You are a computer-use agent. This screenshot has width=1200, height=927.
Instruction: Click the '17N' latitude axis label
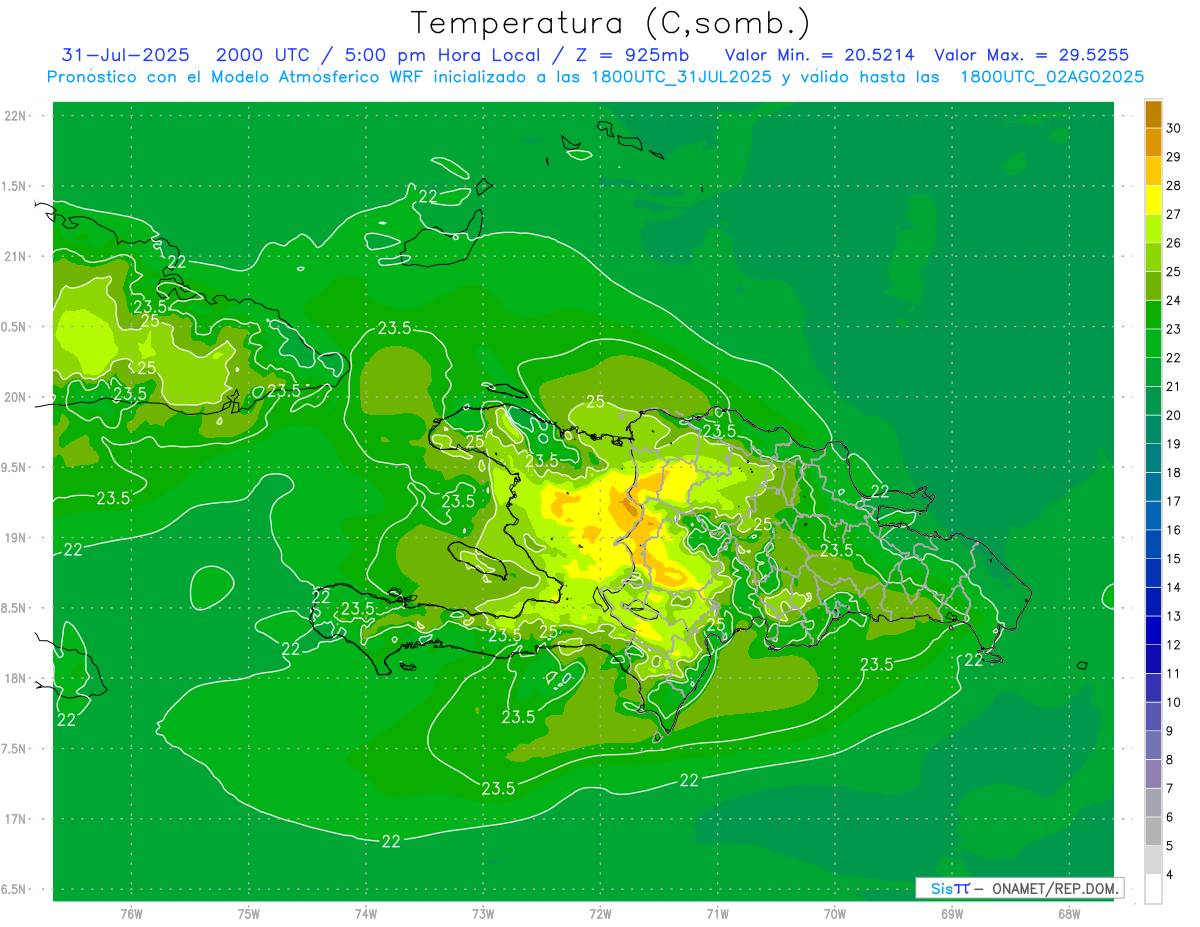[16, 819]
